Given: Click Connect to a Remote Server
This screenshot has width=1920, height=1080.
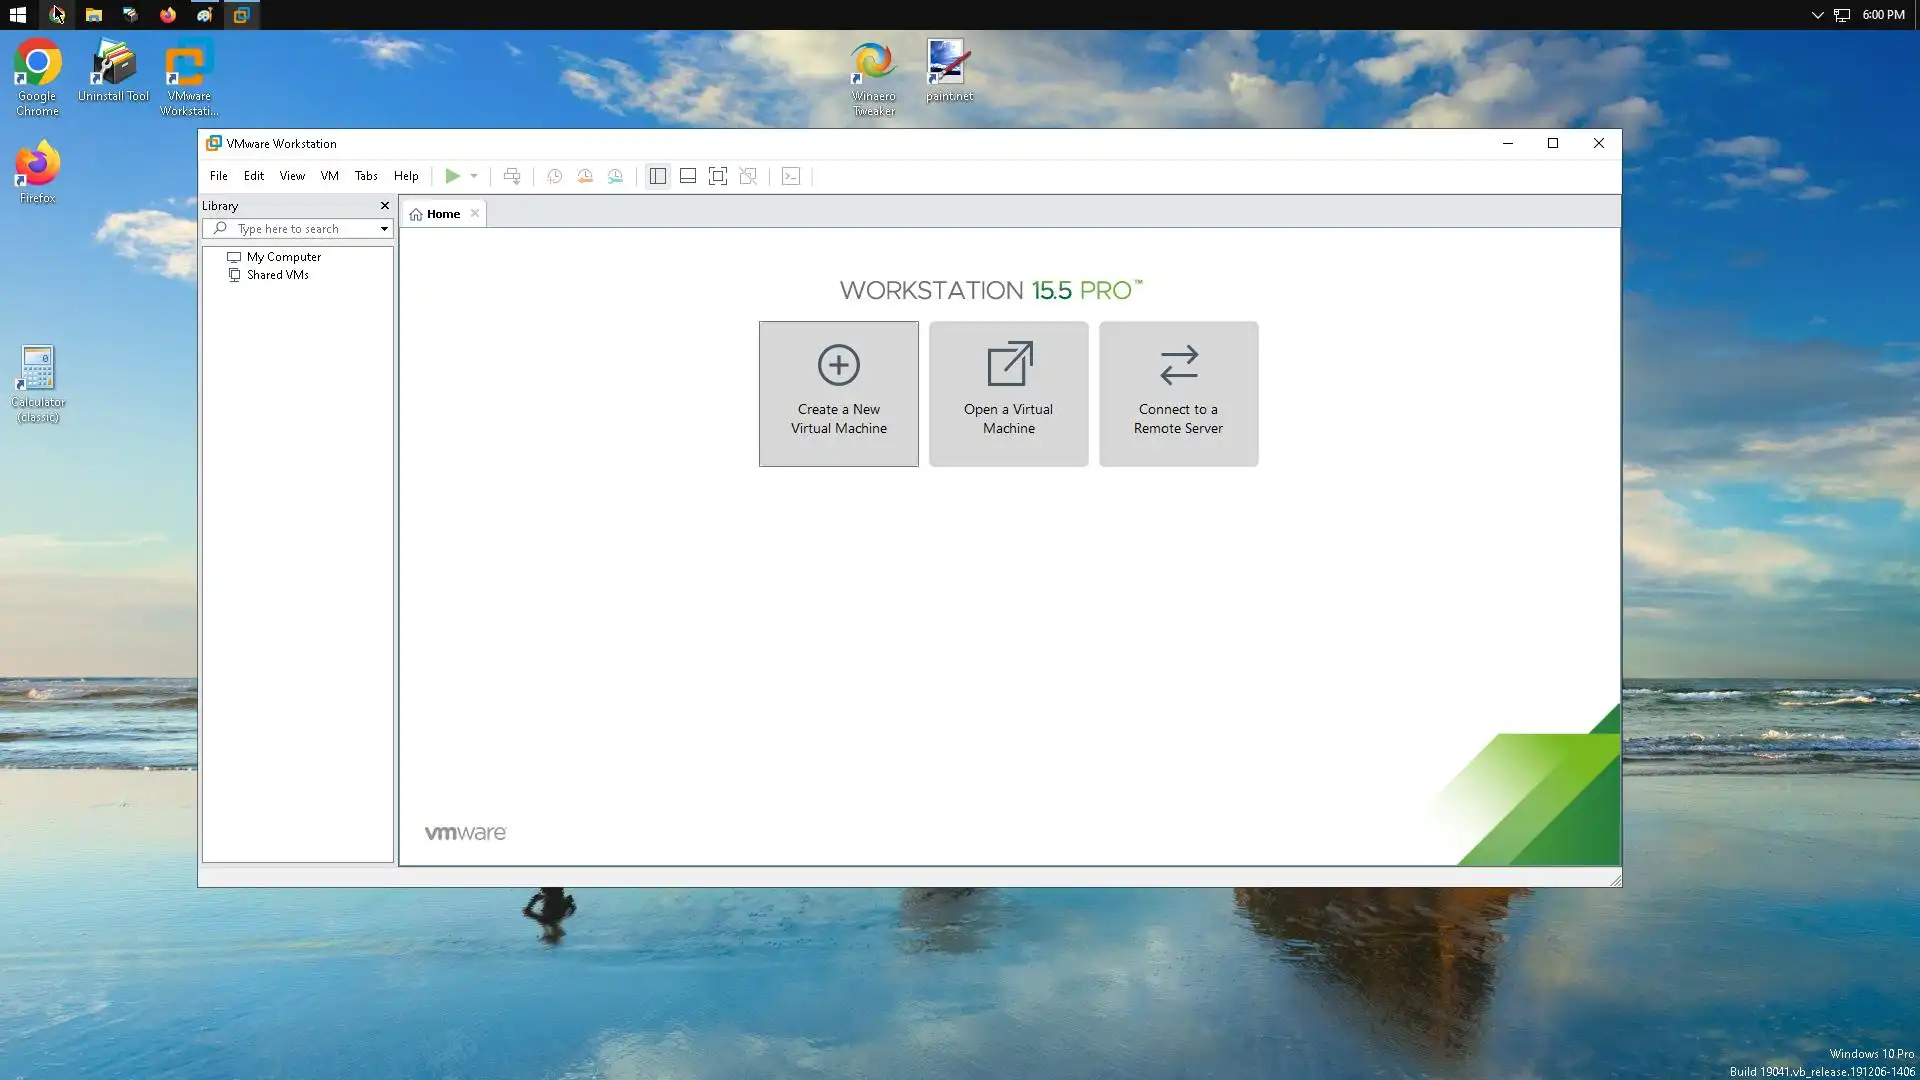Looking at the screenshot, I should tap(1178, 394).
